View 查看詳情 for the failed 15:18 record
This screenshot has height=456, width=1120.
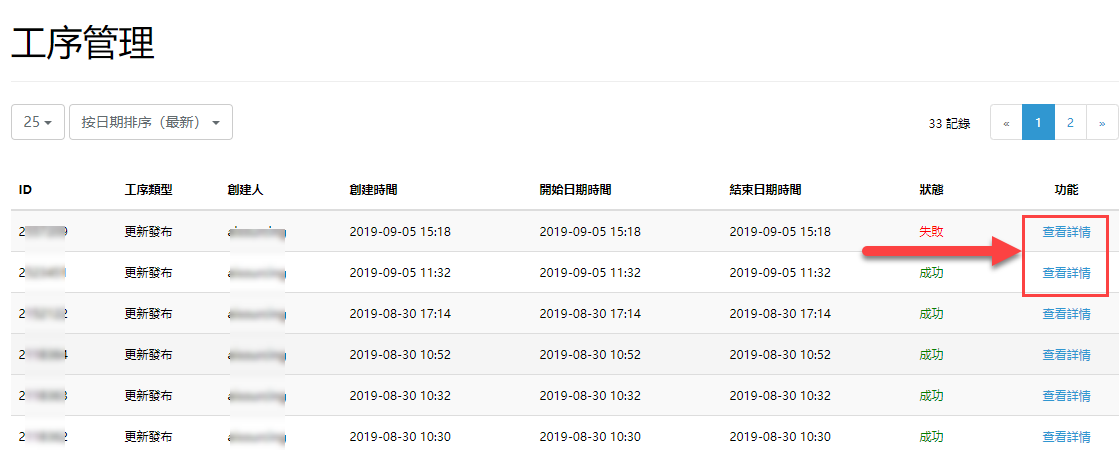tap(1066, 232)
